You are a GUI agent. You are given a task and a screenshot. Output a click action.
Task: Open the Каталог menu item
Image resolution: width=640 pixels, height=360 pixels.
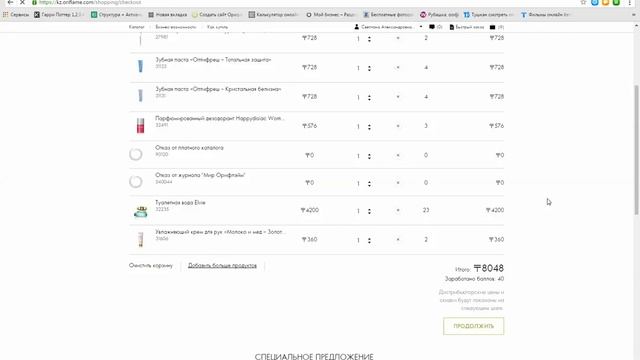136,27
